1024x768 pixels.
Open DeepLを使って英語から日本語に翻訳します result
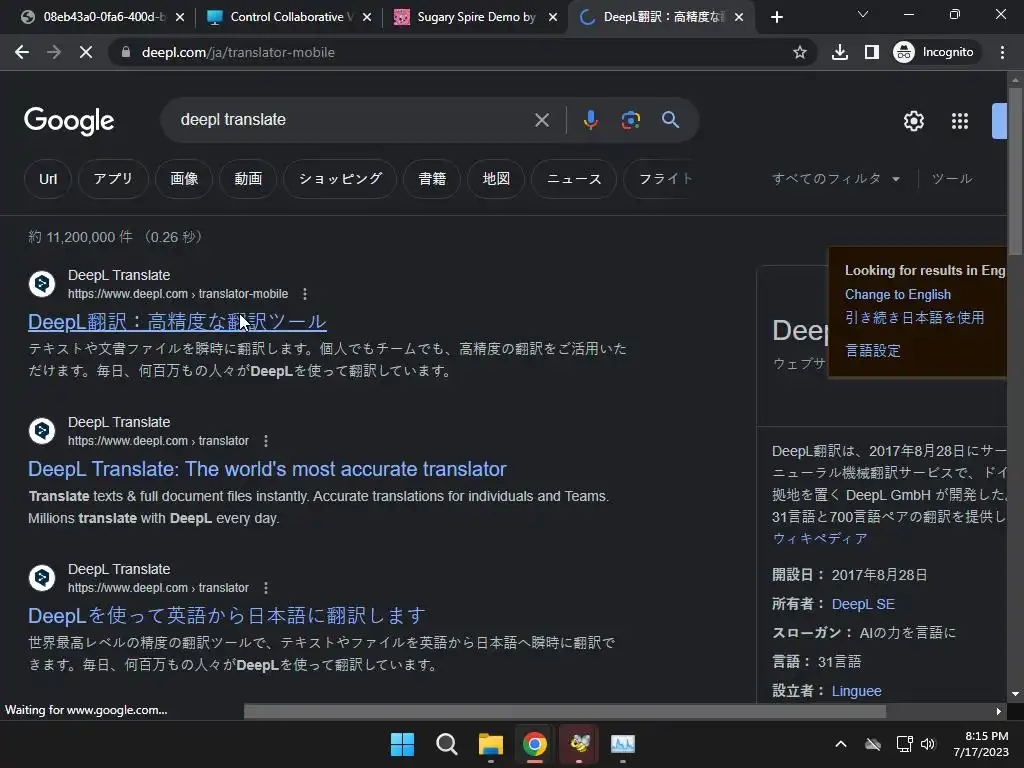point(227,616)
